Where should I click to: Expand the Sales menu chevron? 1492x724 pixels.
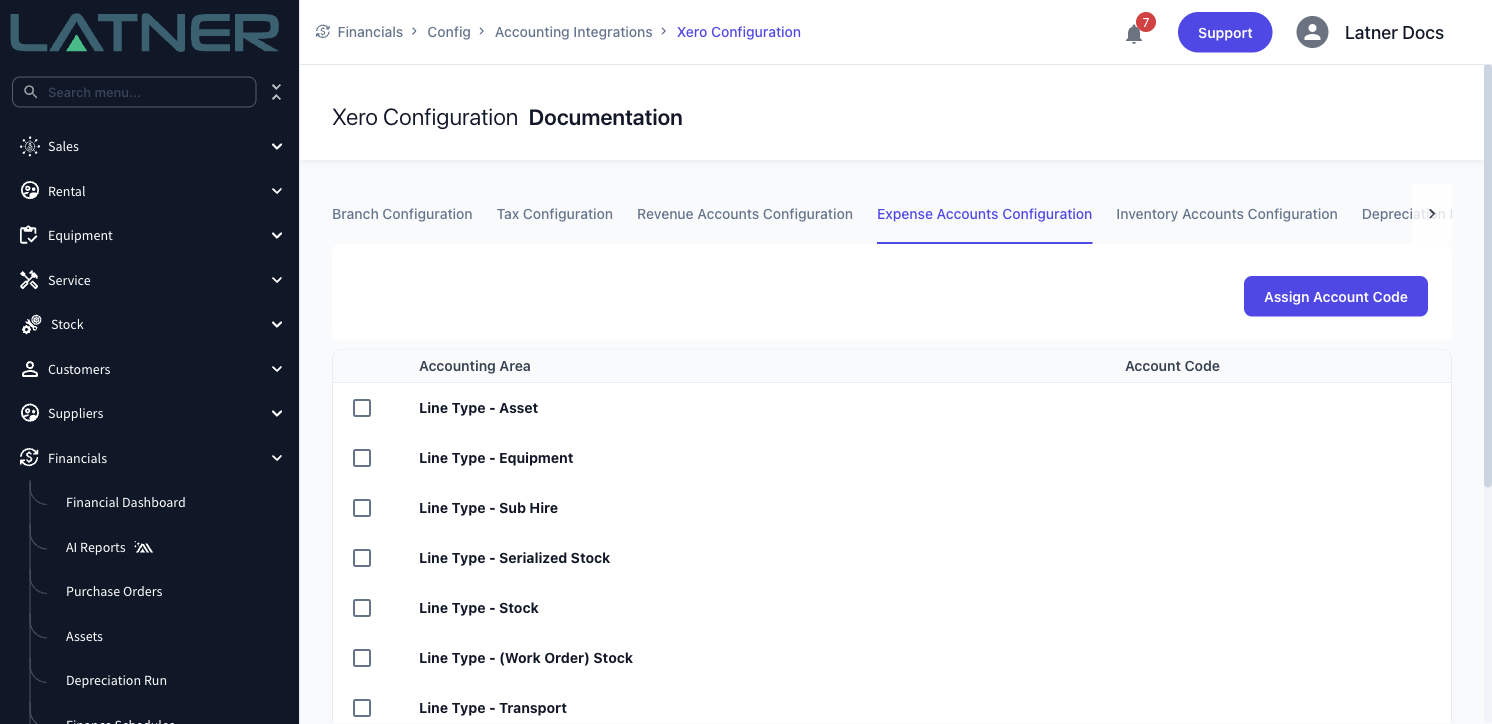coord(277,146)
